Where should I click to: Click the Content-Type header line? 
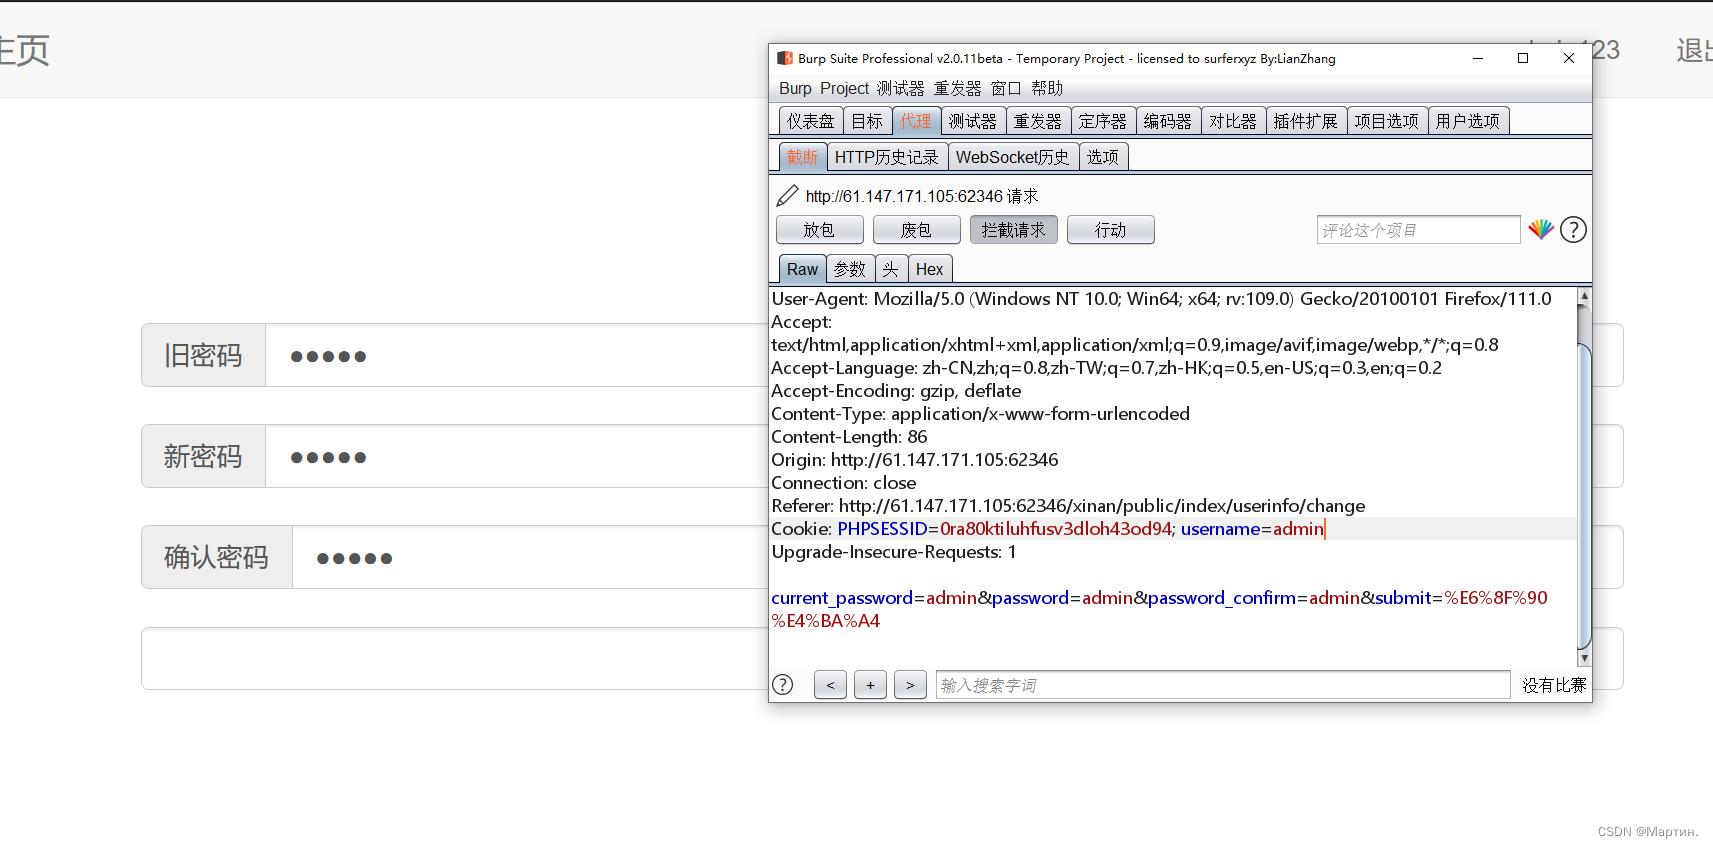pos(980,414)
